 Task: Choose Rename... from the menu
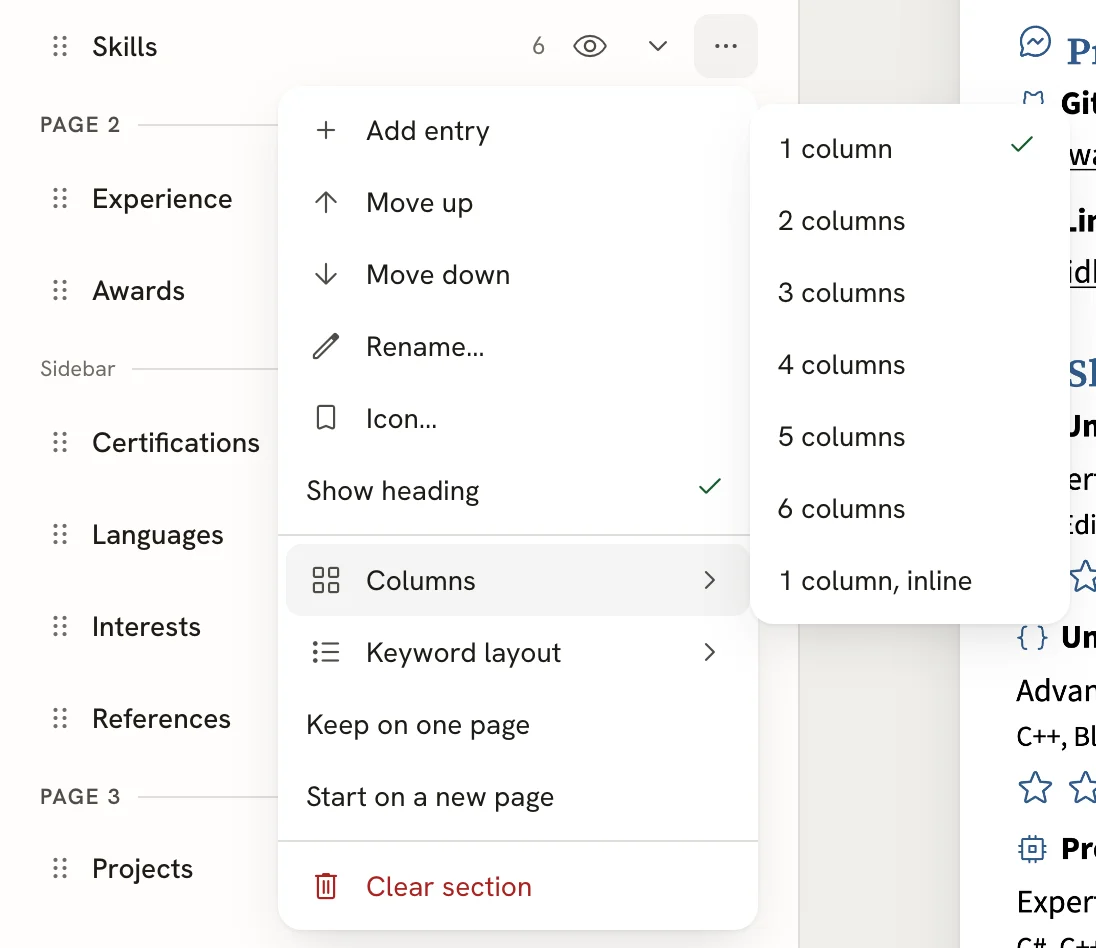click(x=518, y=346)
